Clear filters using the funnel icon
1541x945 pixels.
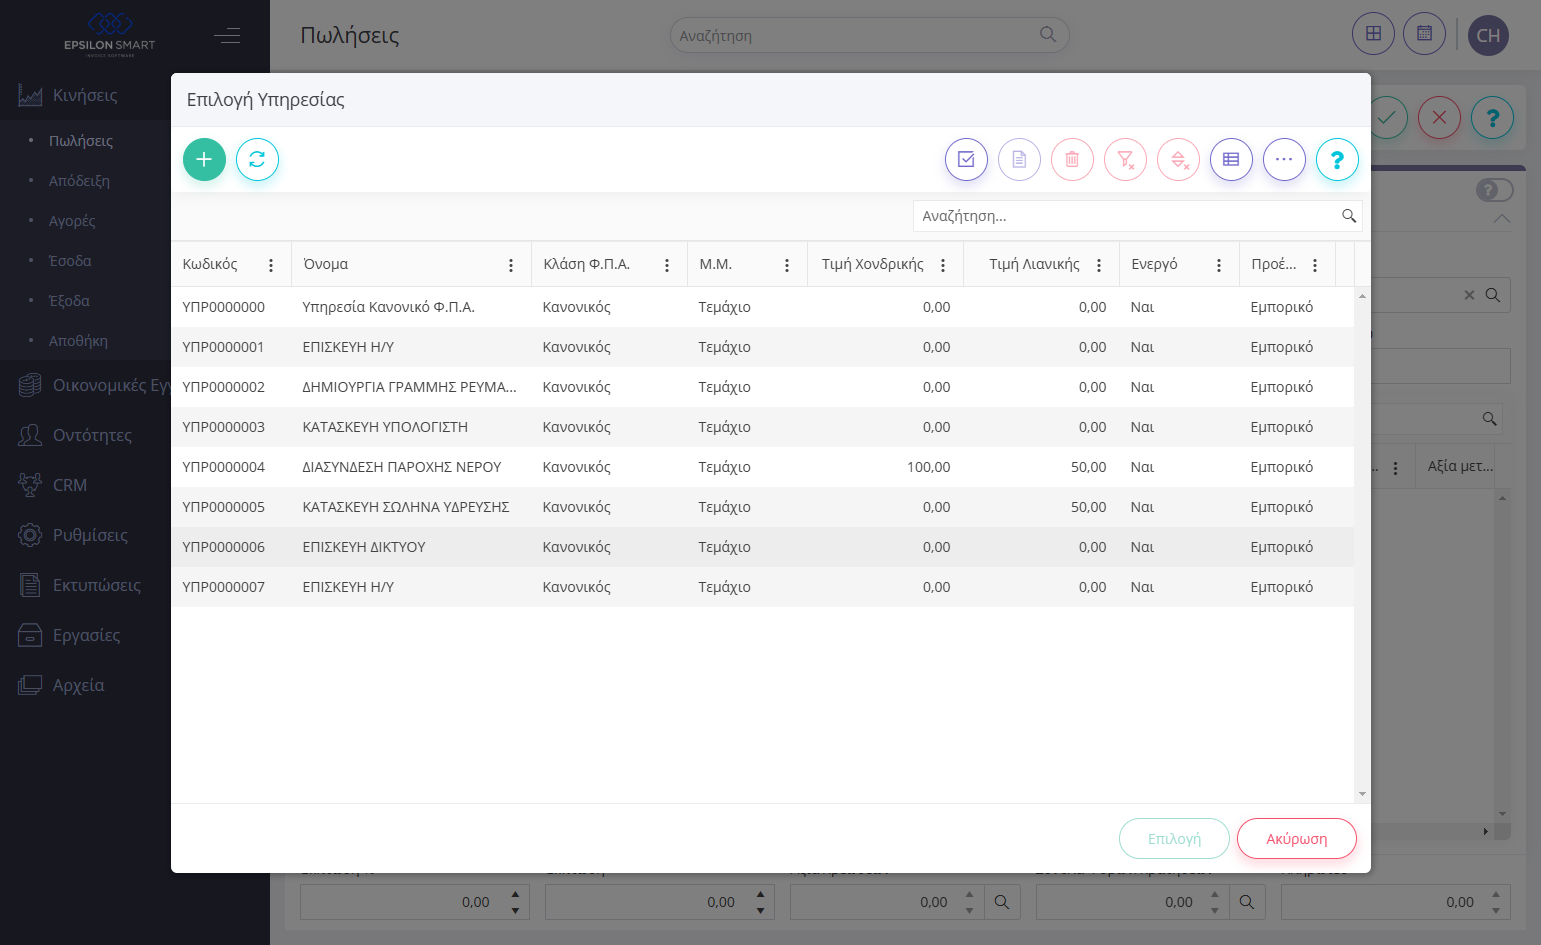1125,159
